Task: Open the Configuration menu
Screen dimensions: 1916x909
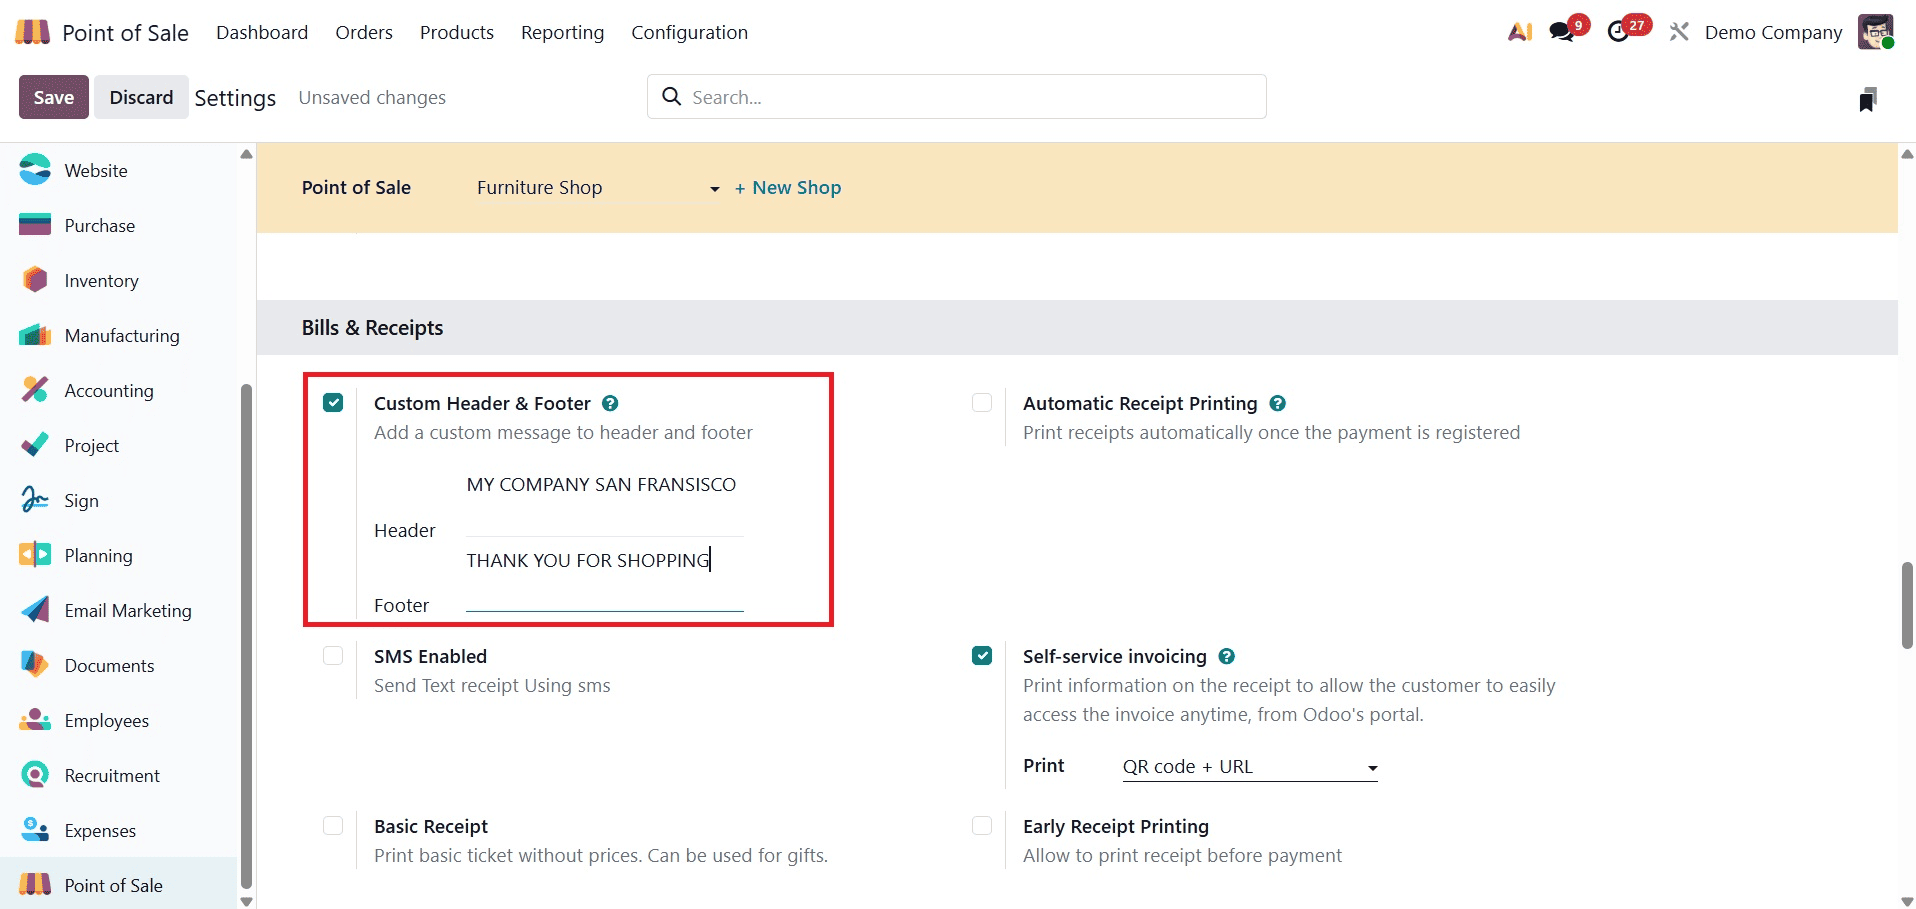Action: [x=689, y=32]
